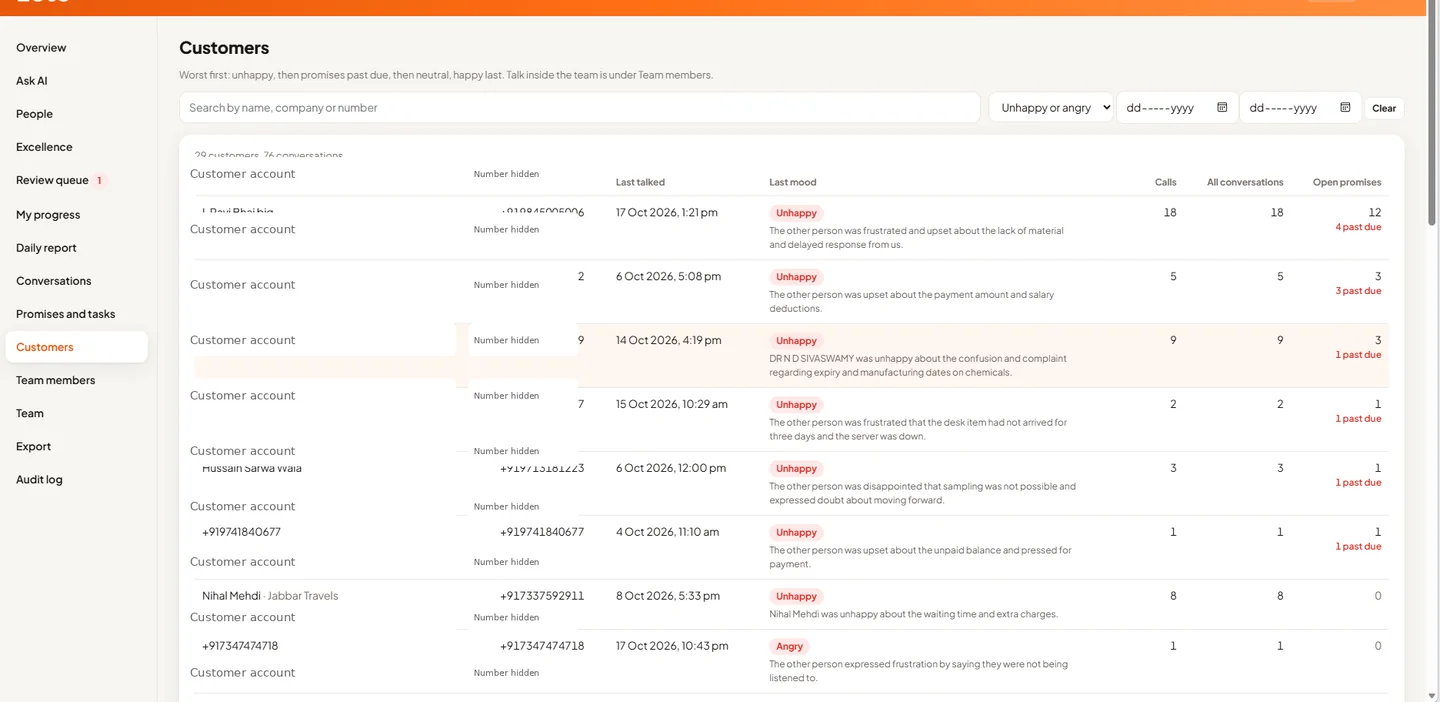Click the Unhappy badge in Nihal Mehdi's row

(796, 597)
